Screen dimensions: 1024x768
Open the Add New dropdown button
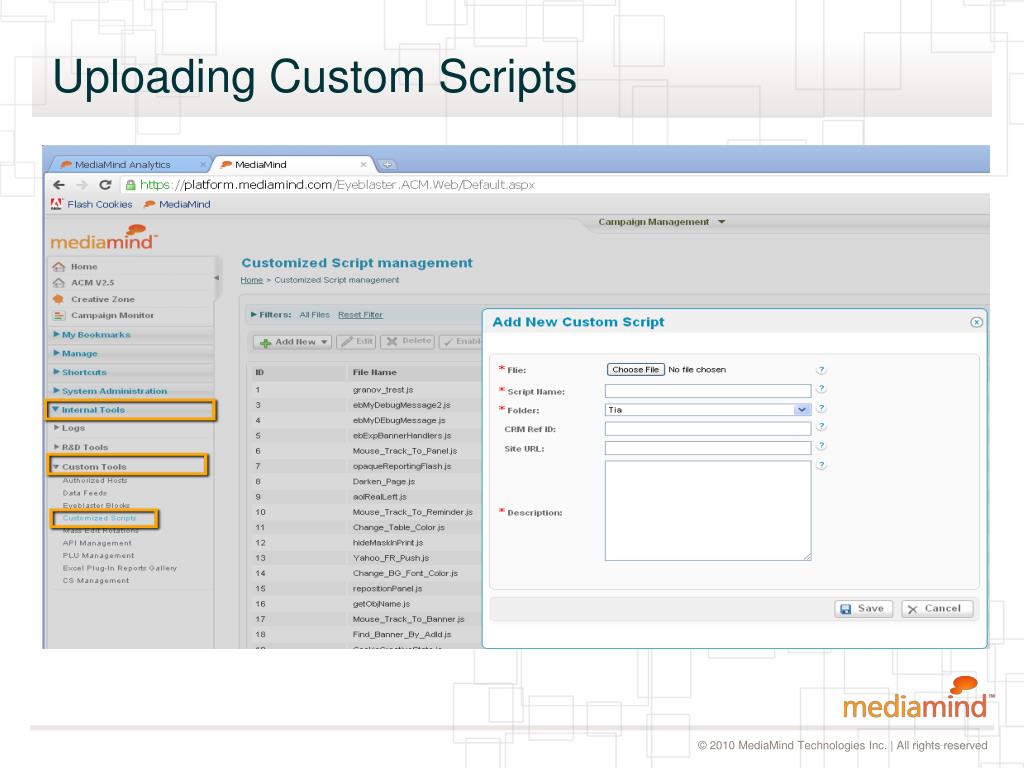click(x=293, y=342)
